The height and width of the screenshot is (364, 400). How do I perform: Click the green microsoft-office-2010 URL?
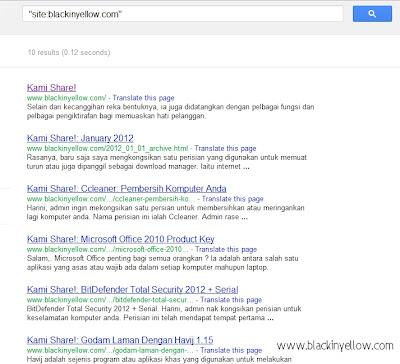[x=108, y=249]
